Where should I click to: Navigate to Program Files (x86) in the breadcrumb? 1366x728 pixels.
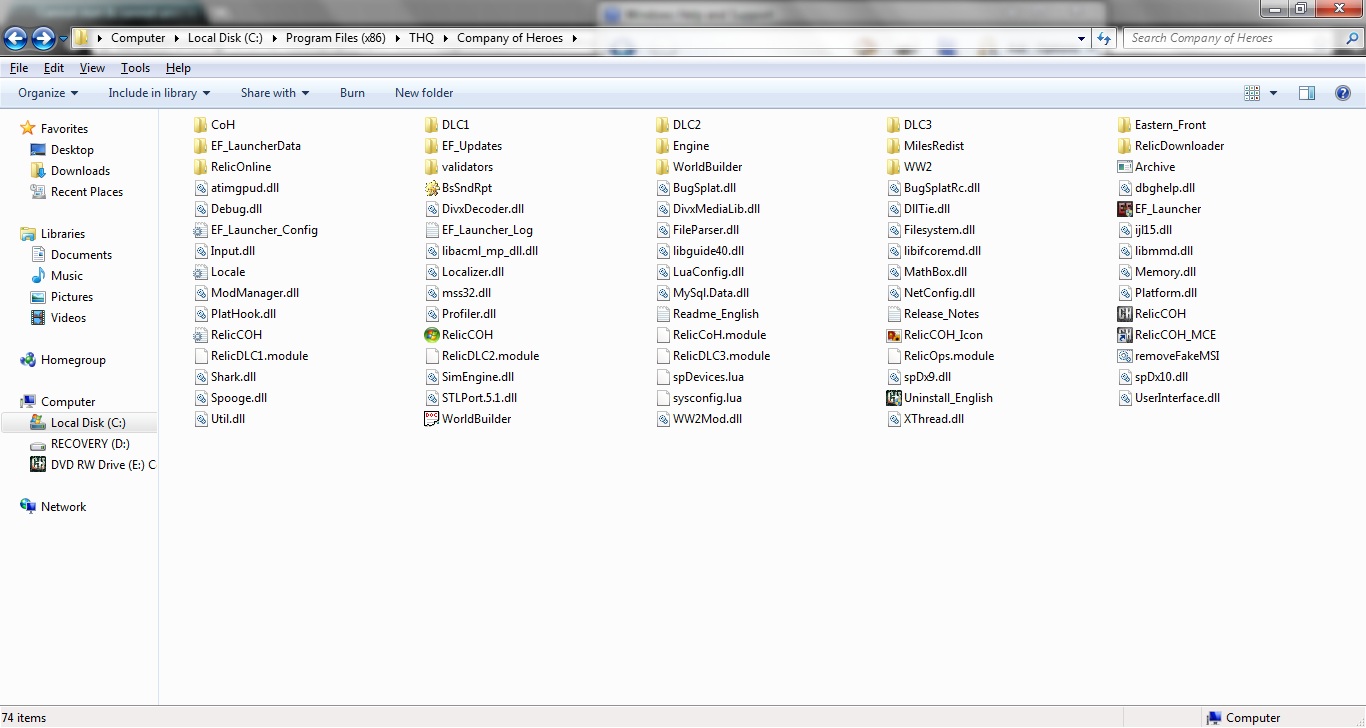click(x=336, y=38)
